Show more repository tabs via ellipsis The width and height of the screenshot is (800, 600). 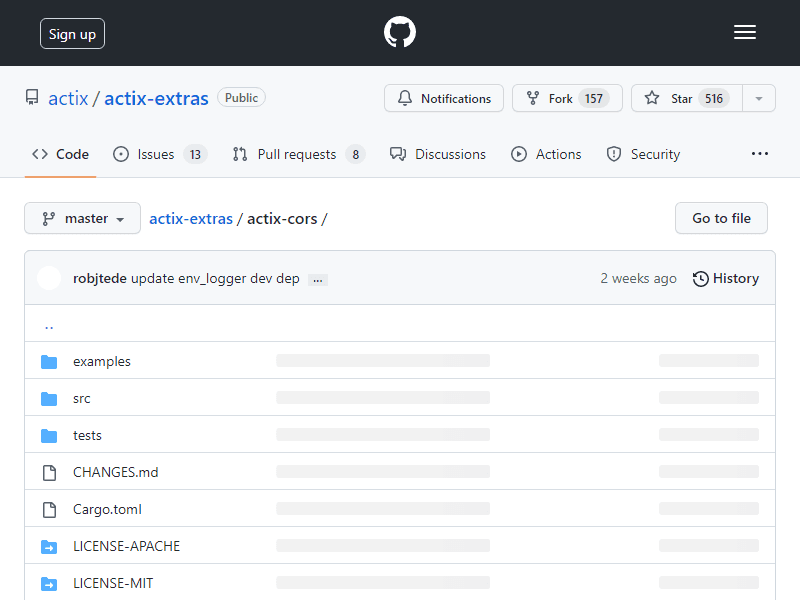(759, 154)
